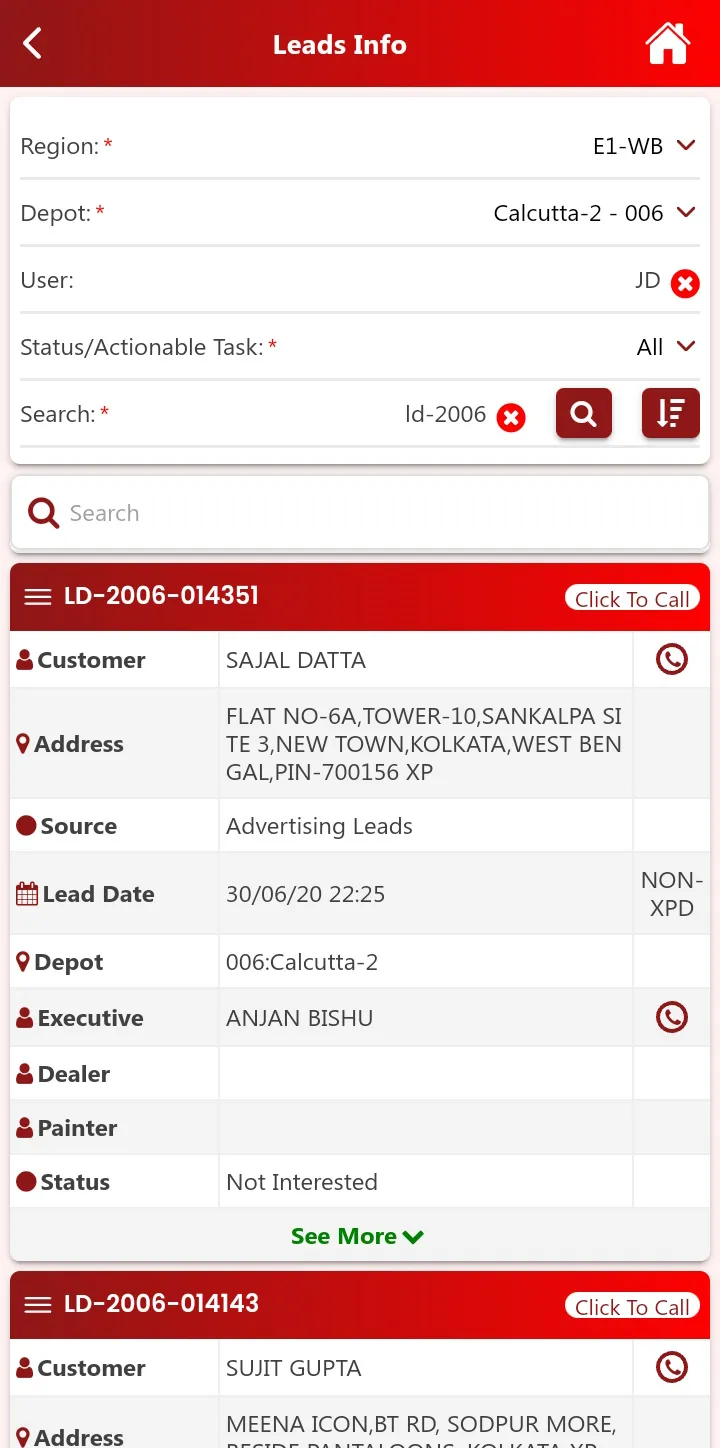This screenshot has width=720, height=1448.
Task: Click the Lead Date calendar icon
Action: click(x=27, y=894)
